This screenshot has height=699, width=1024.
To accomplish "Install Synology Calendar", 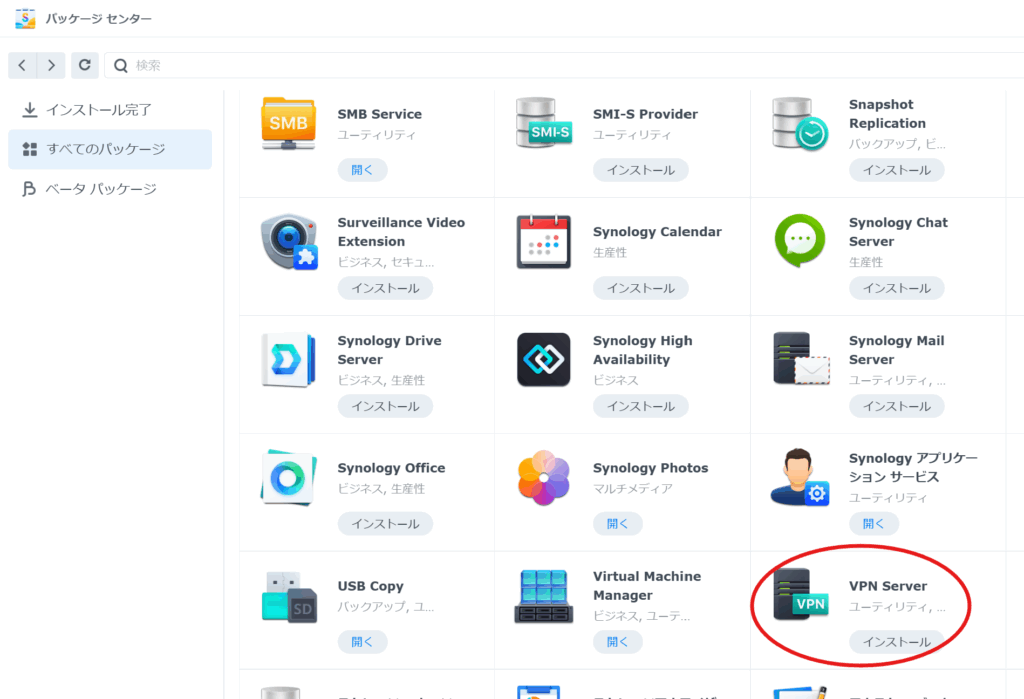I will [641, 288].
